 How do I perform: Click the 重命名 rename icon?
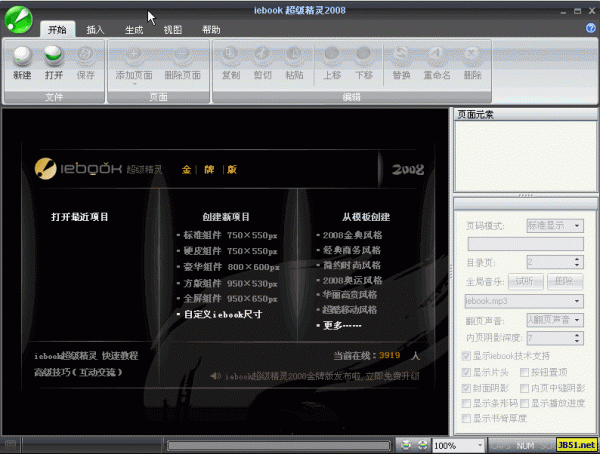(437, 56)
